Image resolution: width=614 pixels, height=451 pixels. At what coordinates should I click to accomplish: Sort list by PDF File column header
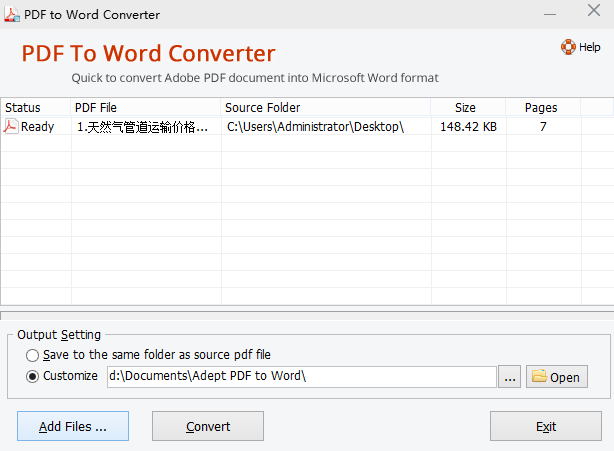click(145, 107)
